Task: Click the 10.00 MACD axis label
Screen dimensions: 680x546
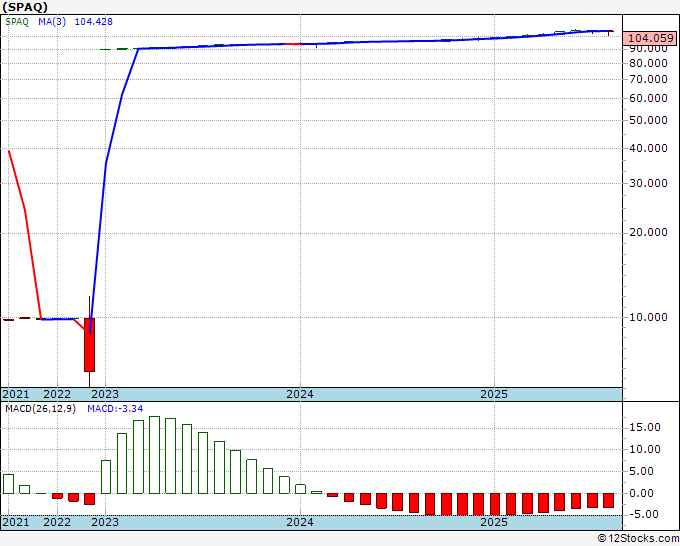Action: coord(645,449)
